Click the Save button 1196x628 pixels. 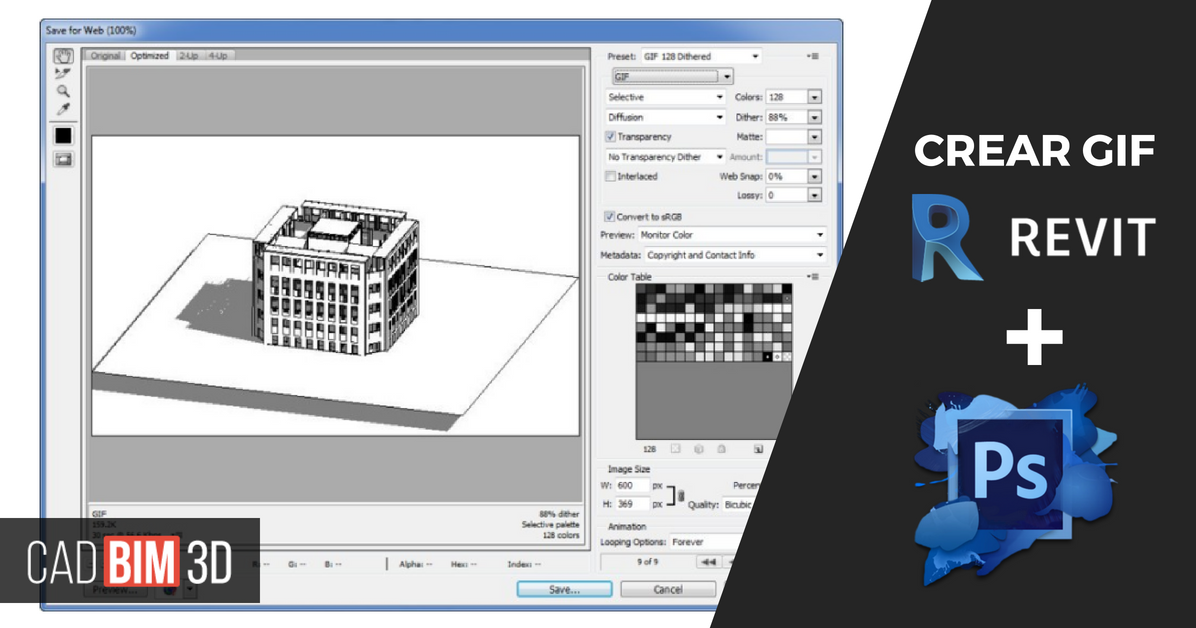563,589
